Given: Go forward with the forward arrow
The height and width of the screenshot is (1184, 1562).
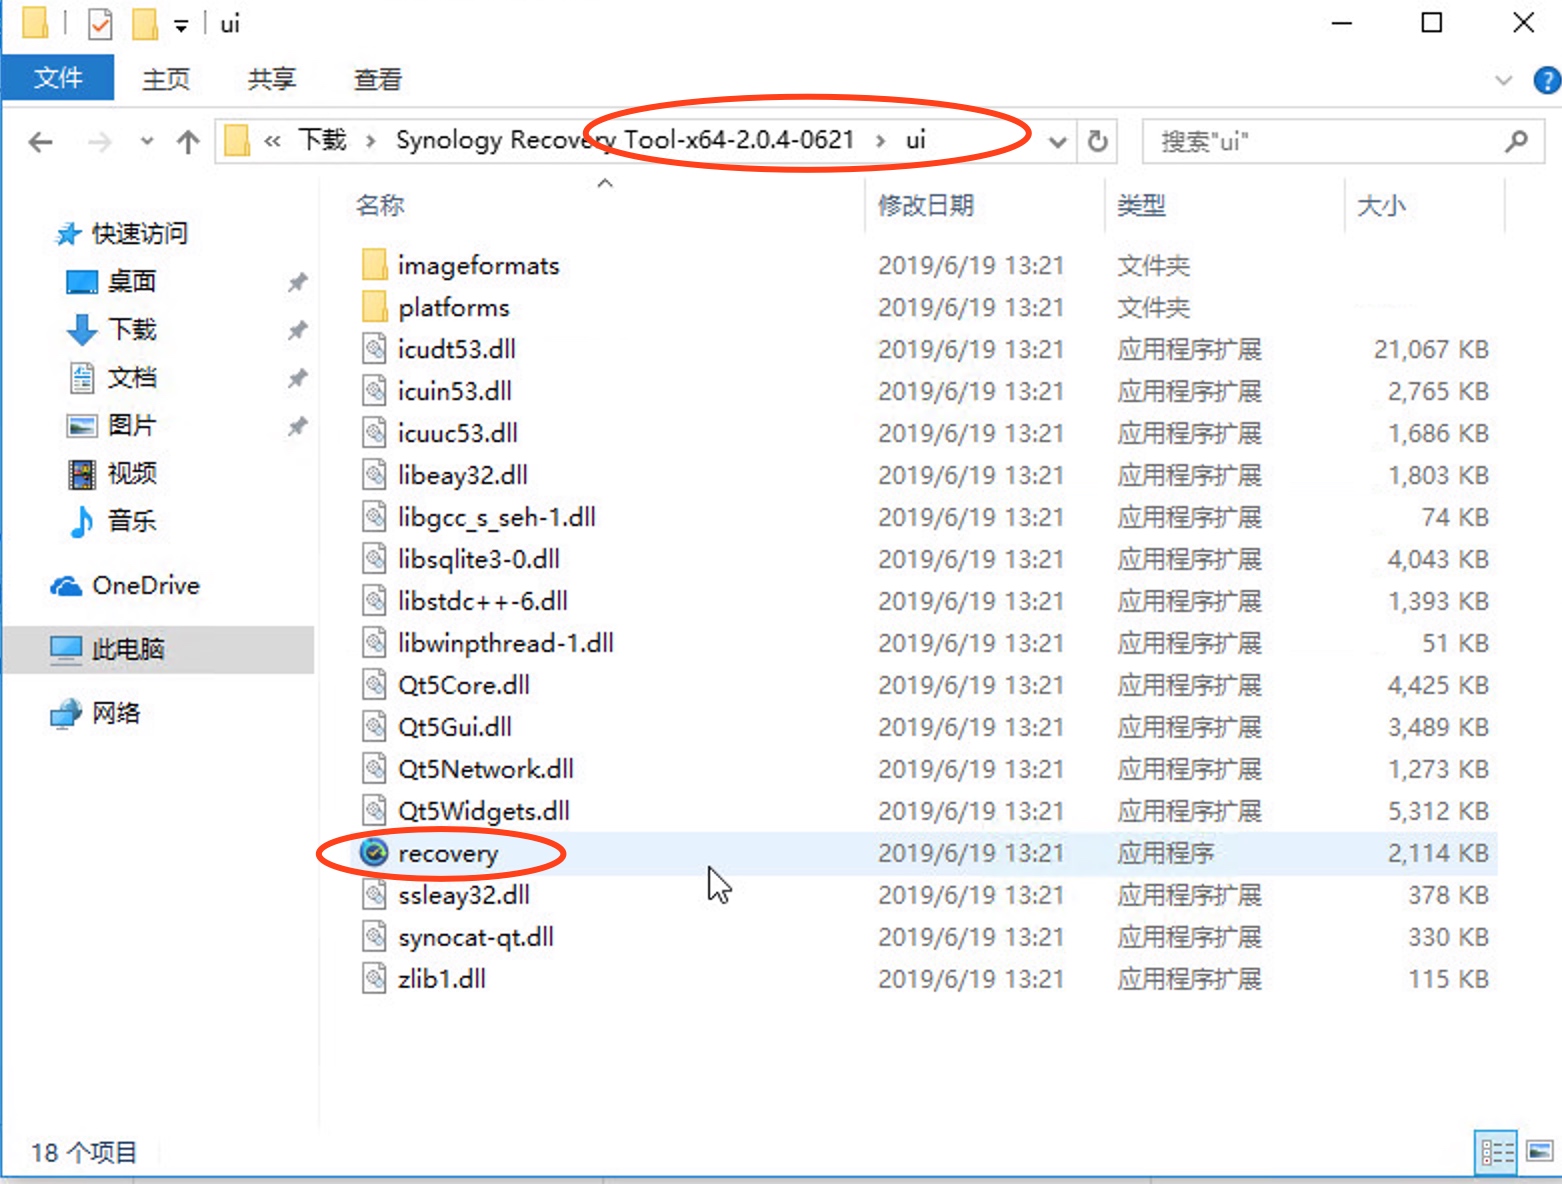Looking at the screenshot, I should pos(100,142).
